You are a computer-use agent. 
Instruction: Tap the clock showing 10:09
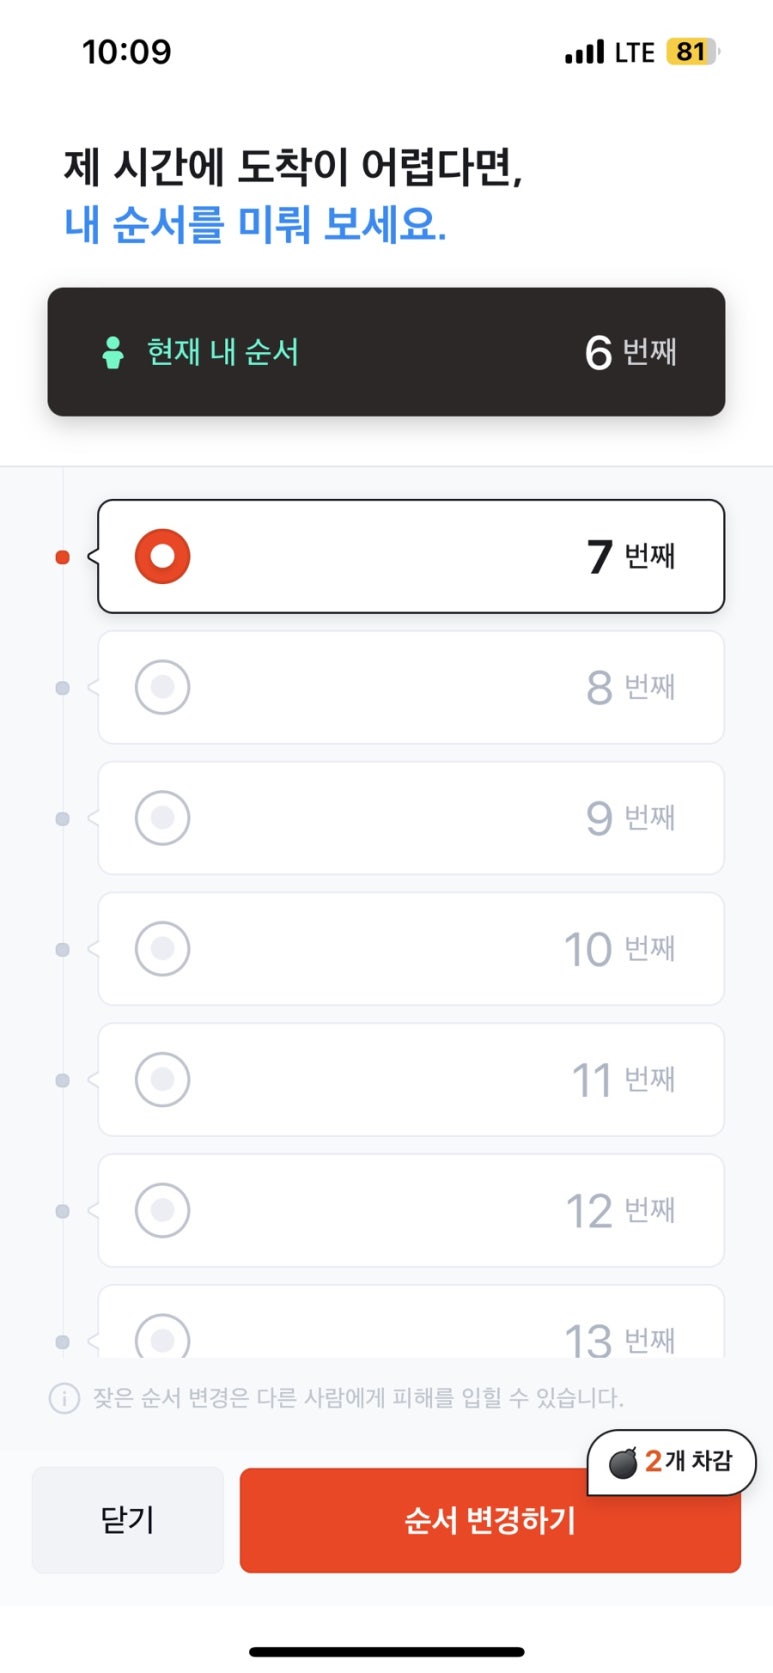[x=127, y=52]
